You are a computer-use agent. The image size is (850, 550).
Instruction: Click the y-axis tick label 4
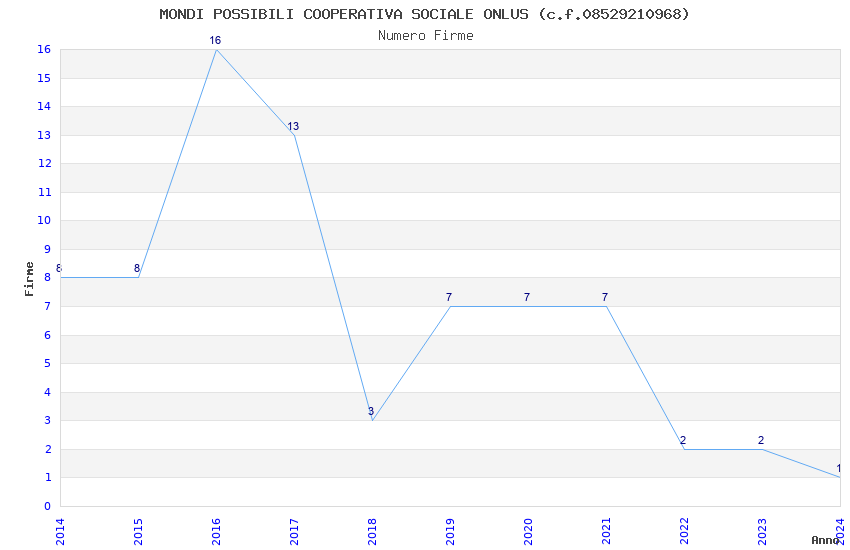[x=48, y=392]
